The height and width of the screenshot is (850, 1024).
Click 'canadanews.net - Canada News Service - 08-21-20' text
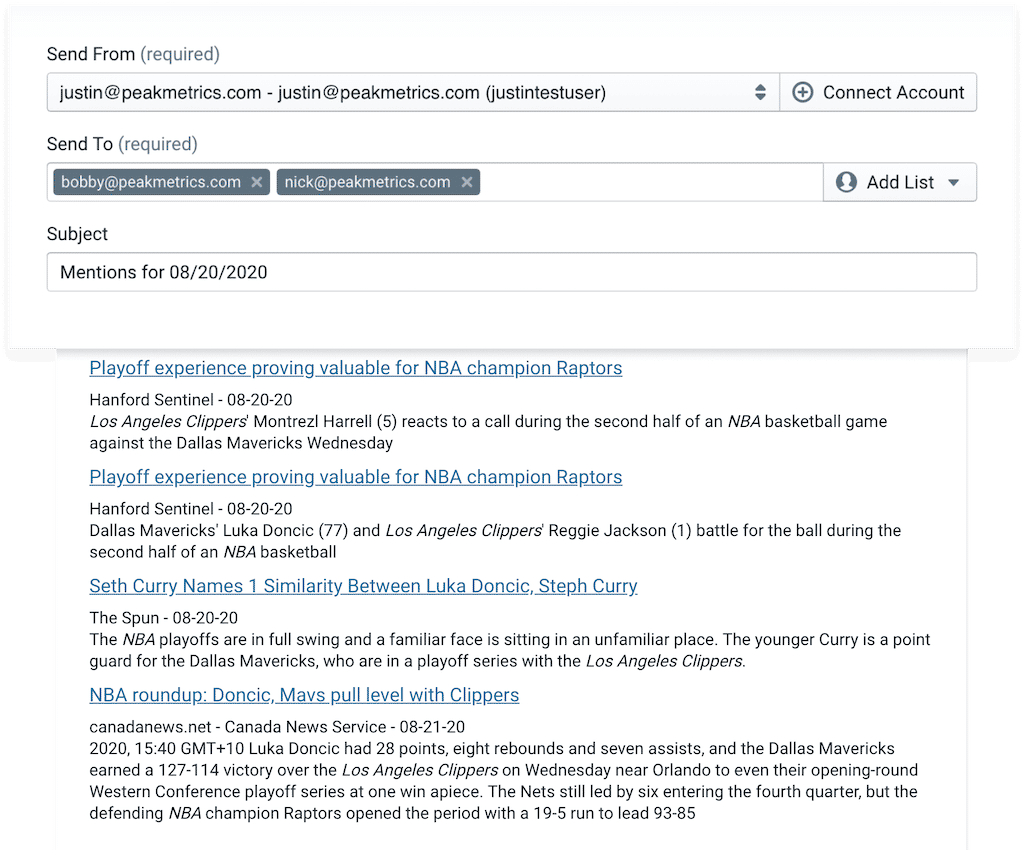277,727
